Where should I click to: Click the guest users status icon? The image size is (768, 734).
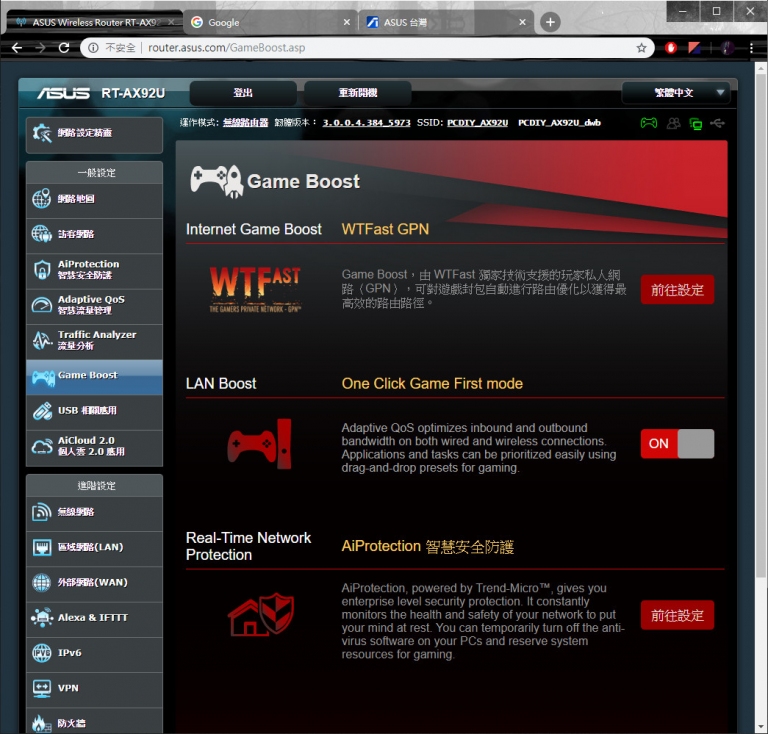pyautogui.click(x=674, y=123)
